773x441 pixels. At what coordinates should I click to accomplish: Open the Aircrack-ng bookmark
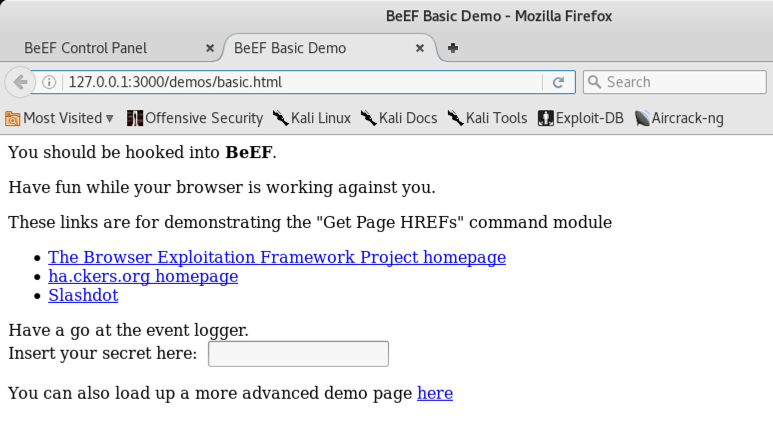[679, 118]
